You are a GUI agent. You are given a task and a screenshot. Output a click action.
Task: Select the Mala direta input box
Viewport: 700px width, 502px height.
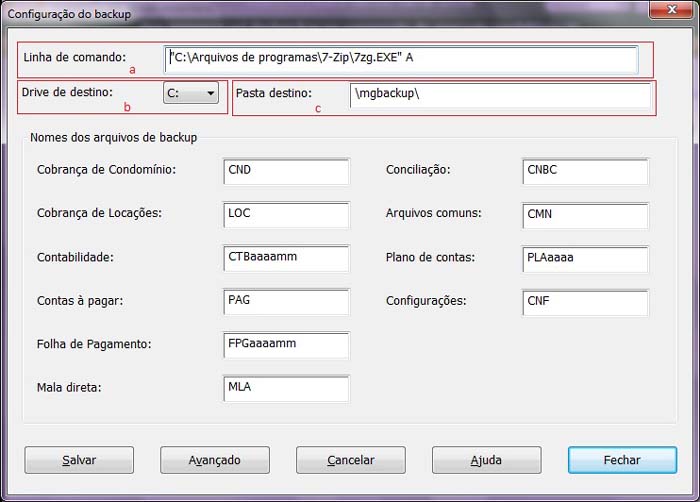286,388
